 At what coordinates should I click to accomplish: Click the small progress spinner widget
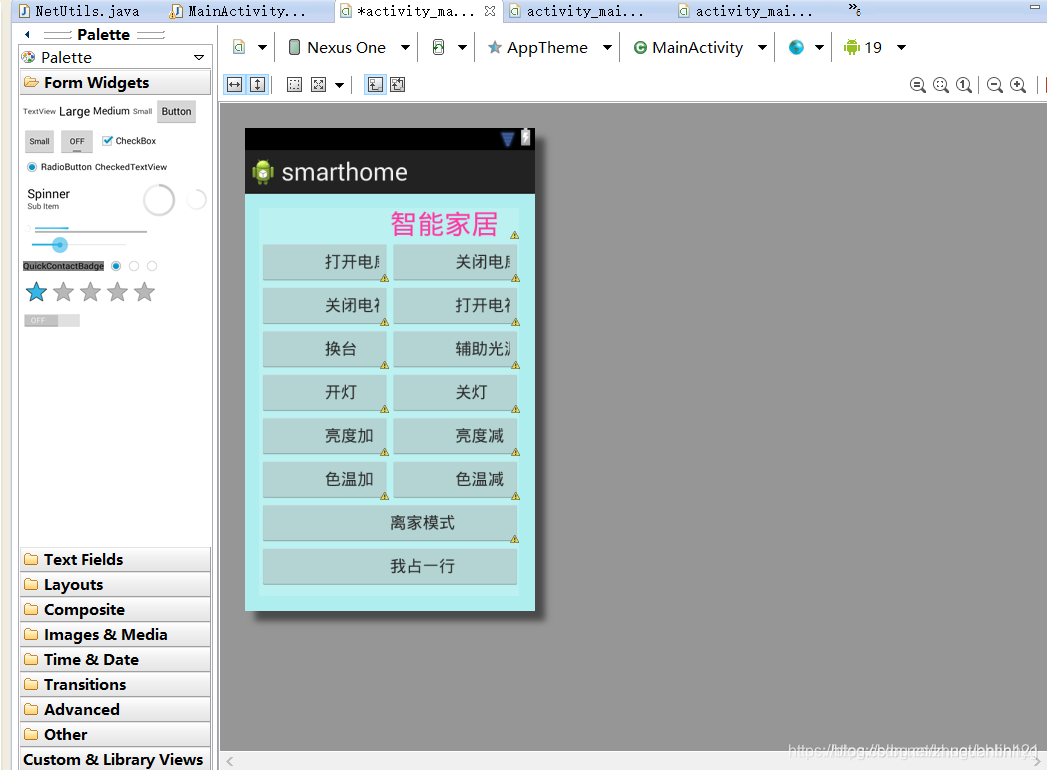click(x=196, y=199)
